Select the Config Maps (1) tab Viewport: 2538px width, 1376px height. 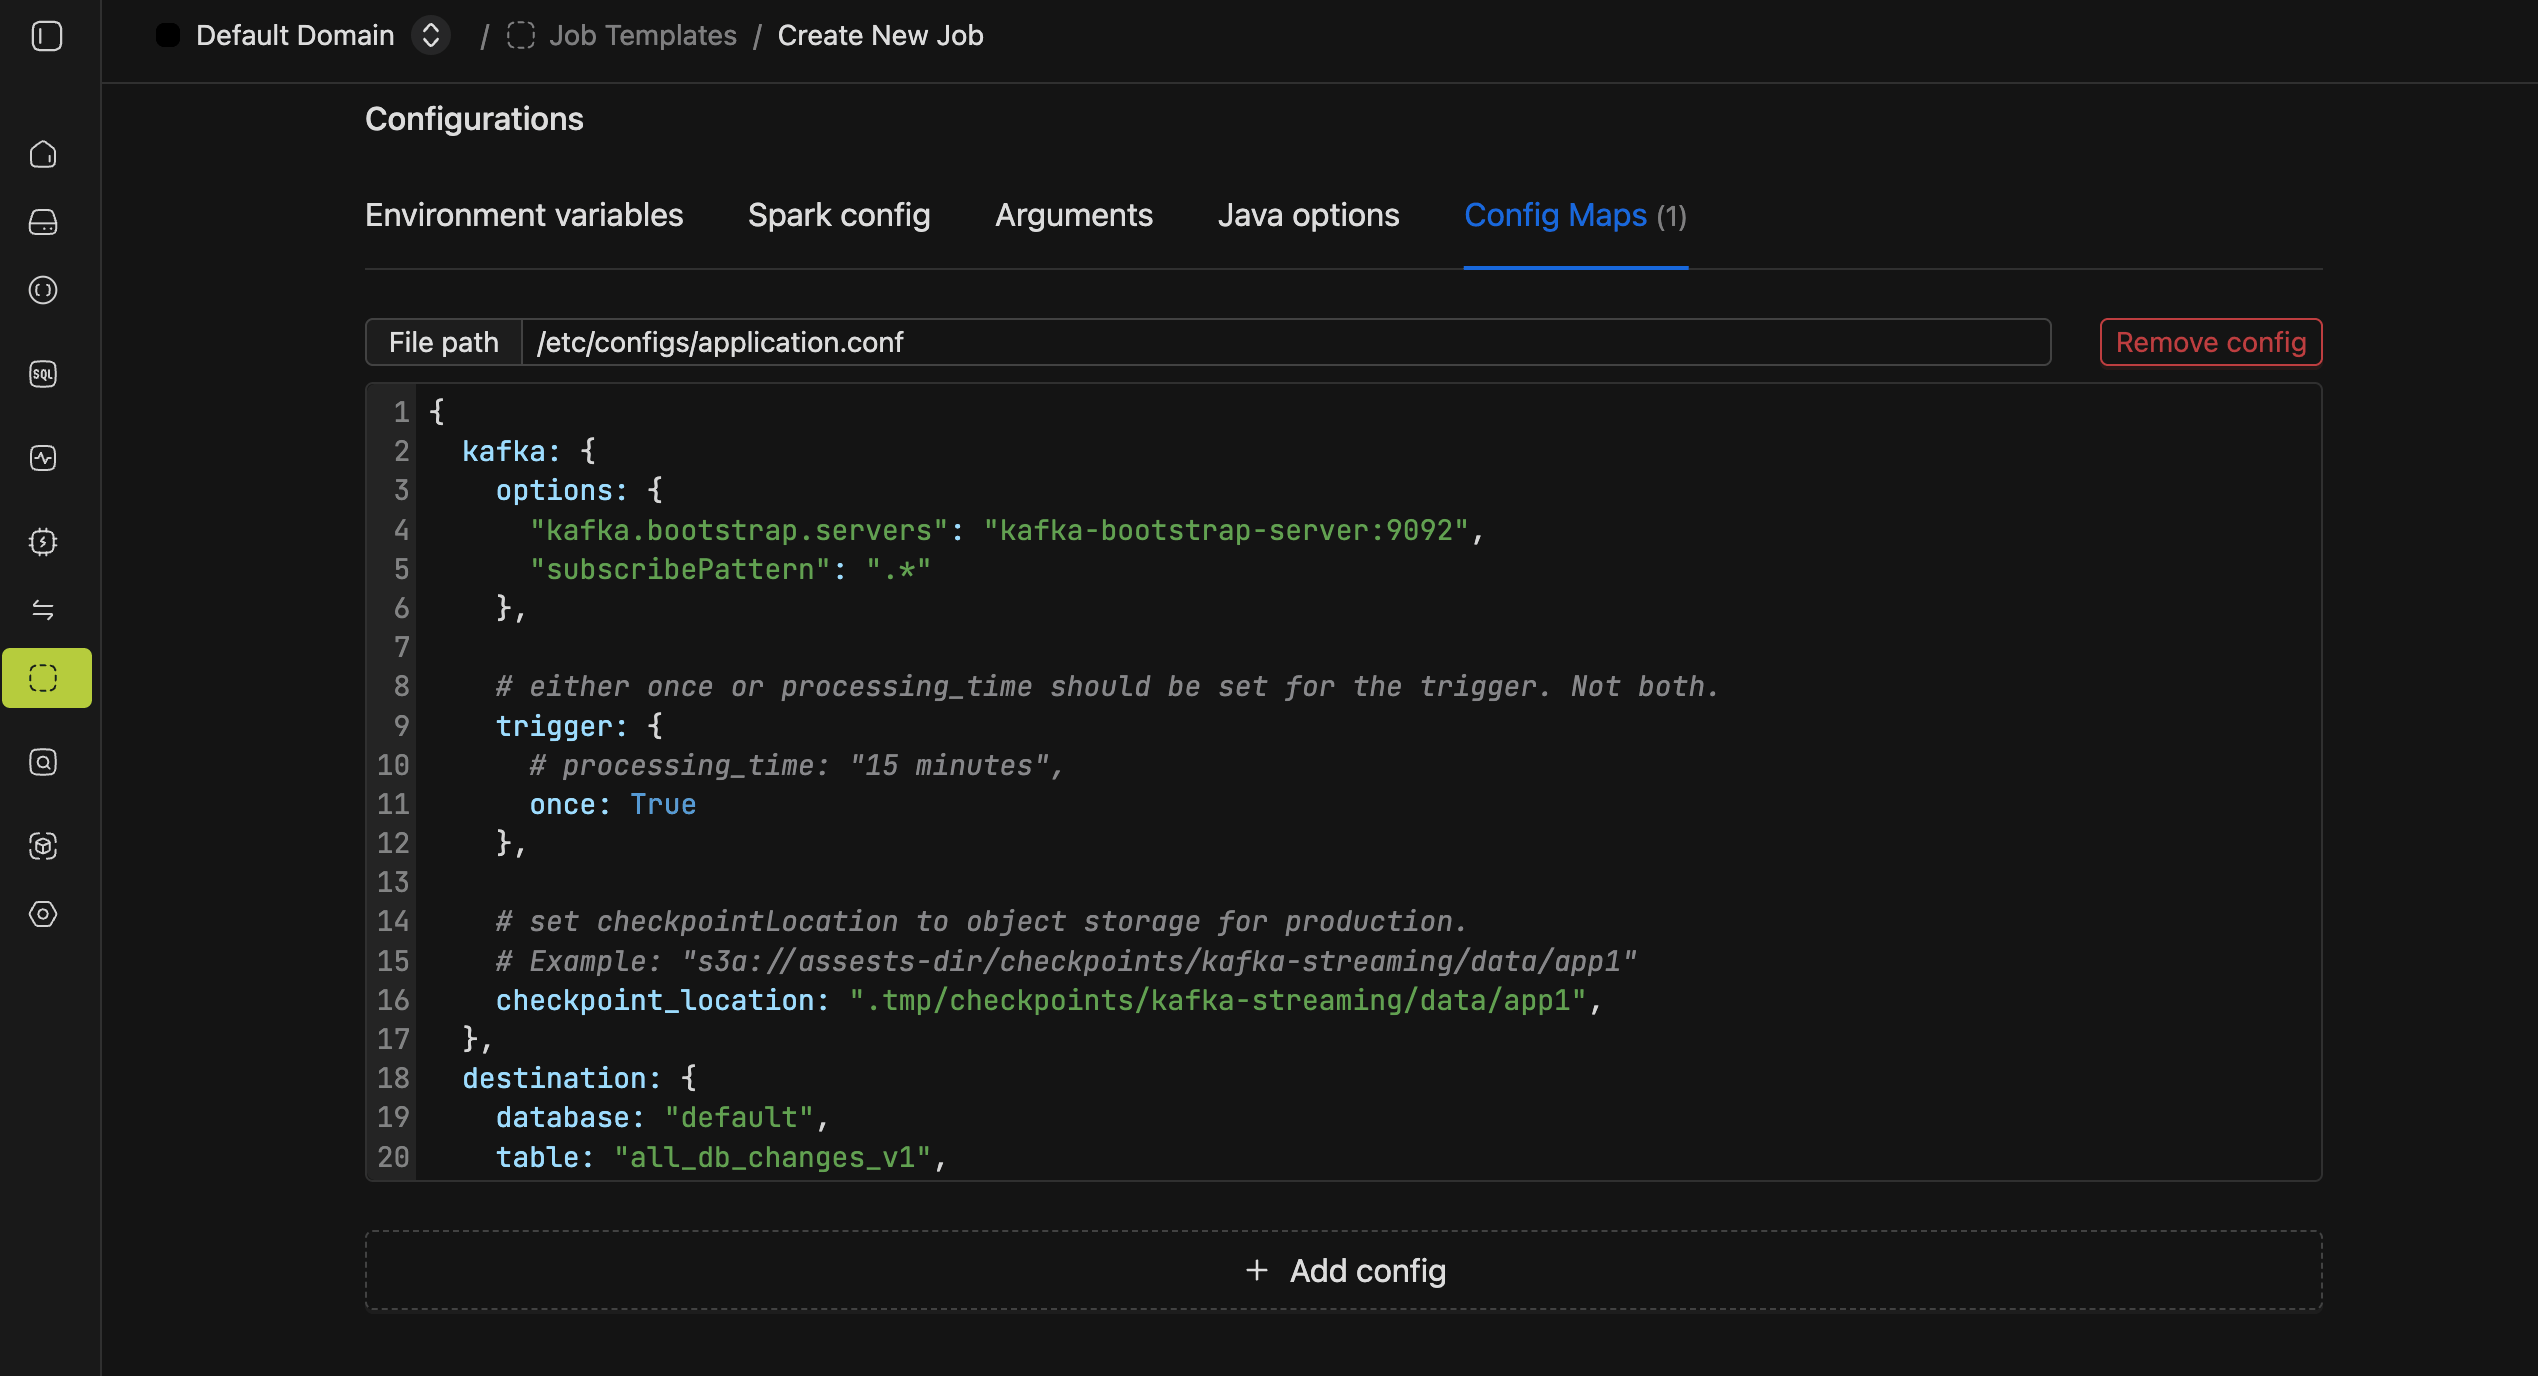1576,215
